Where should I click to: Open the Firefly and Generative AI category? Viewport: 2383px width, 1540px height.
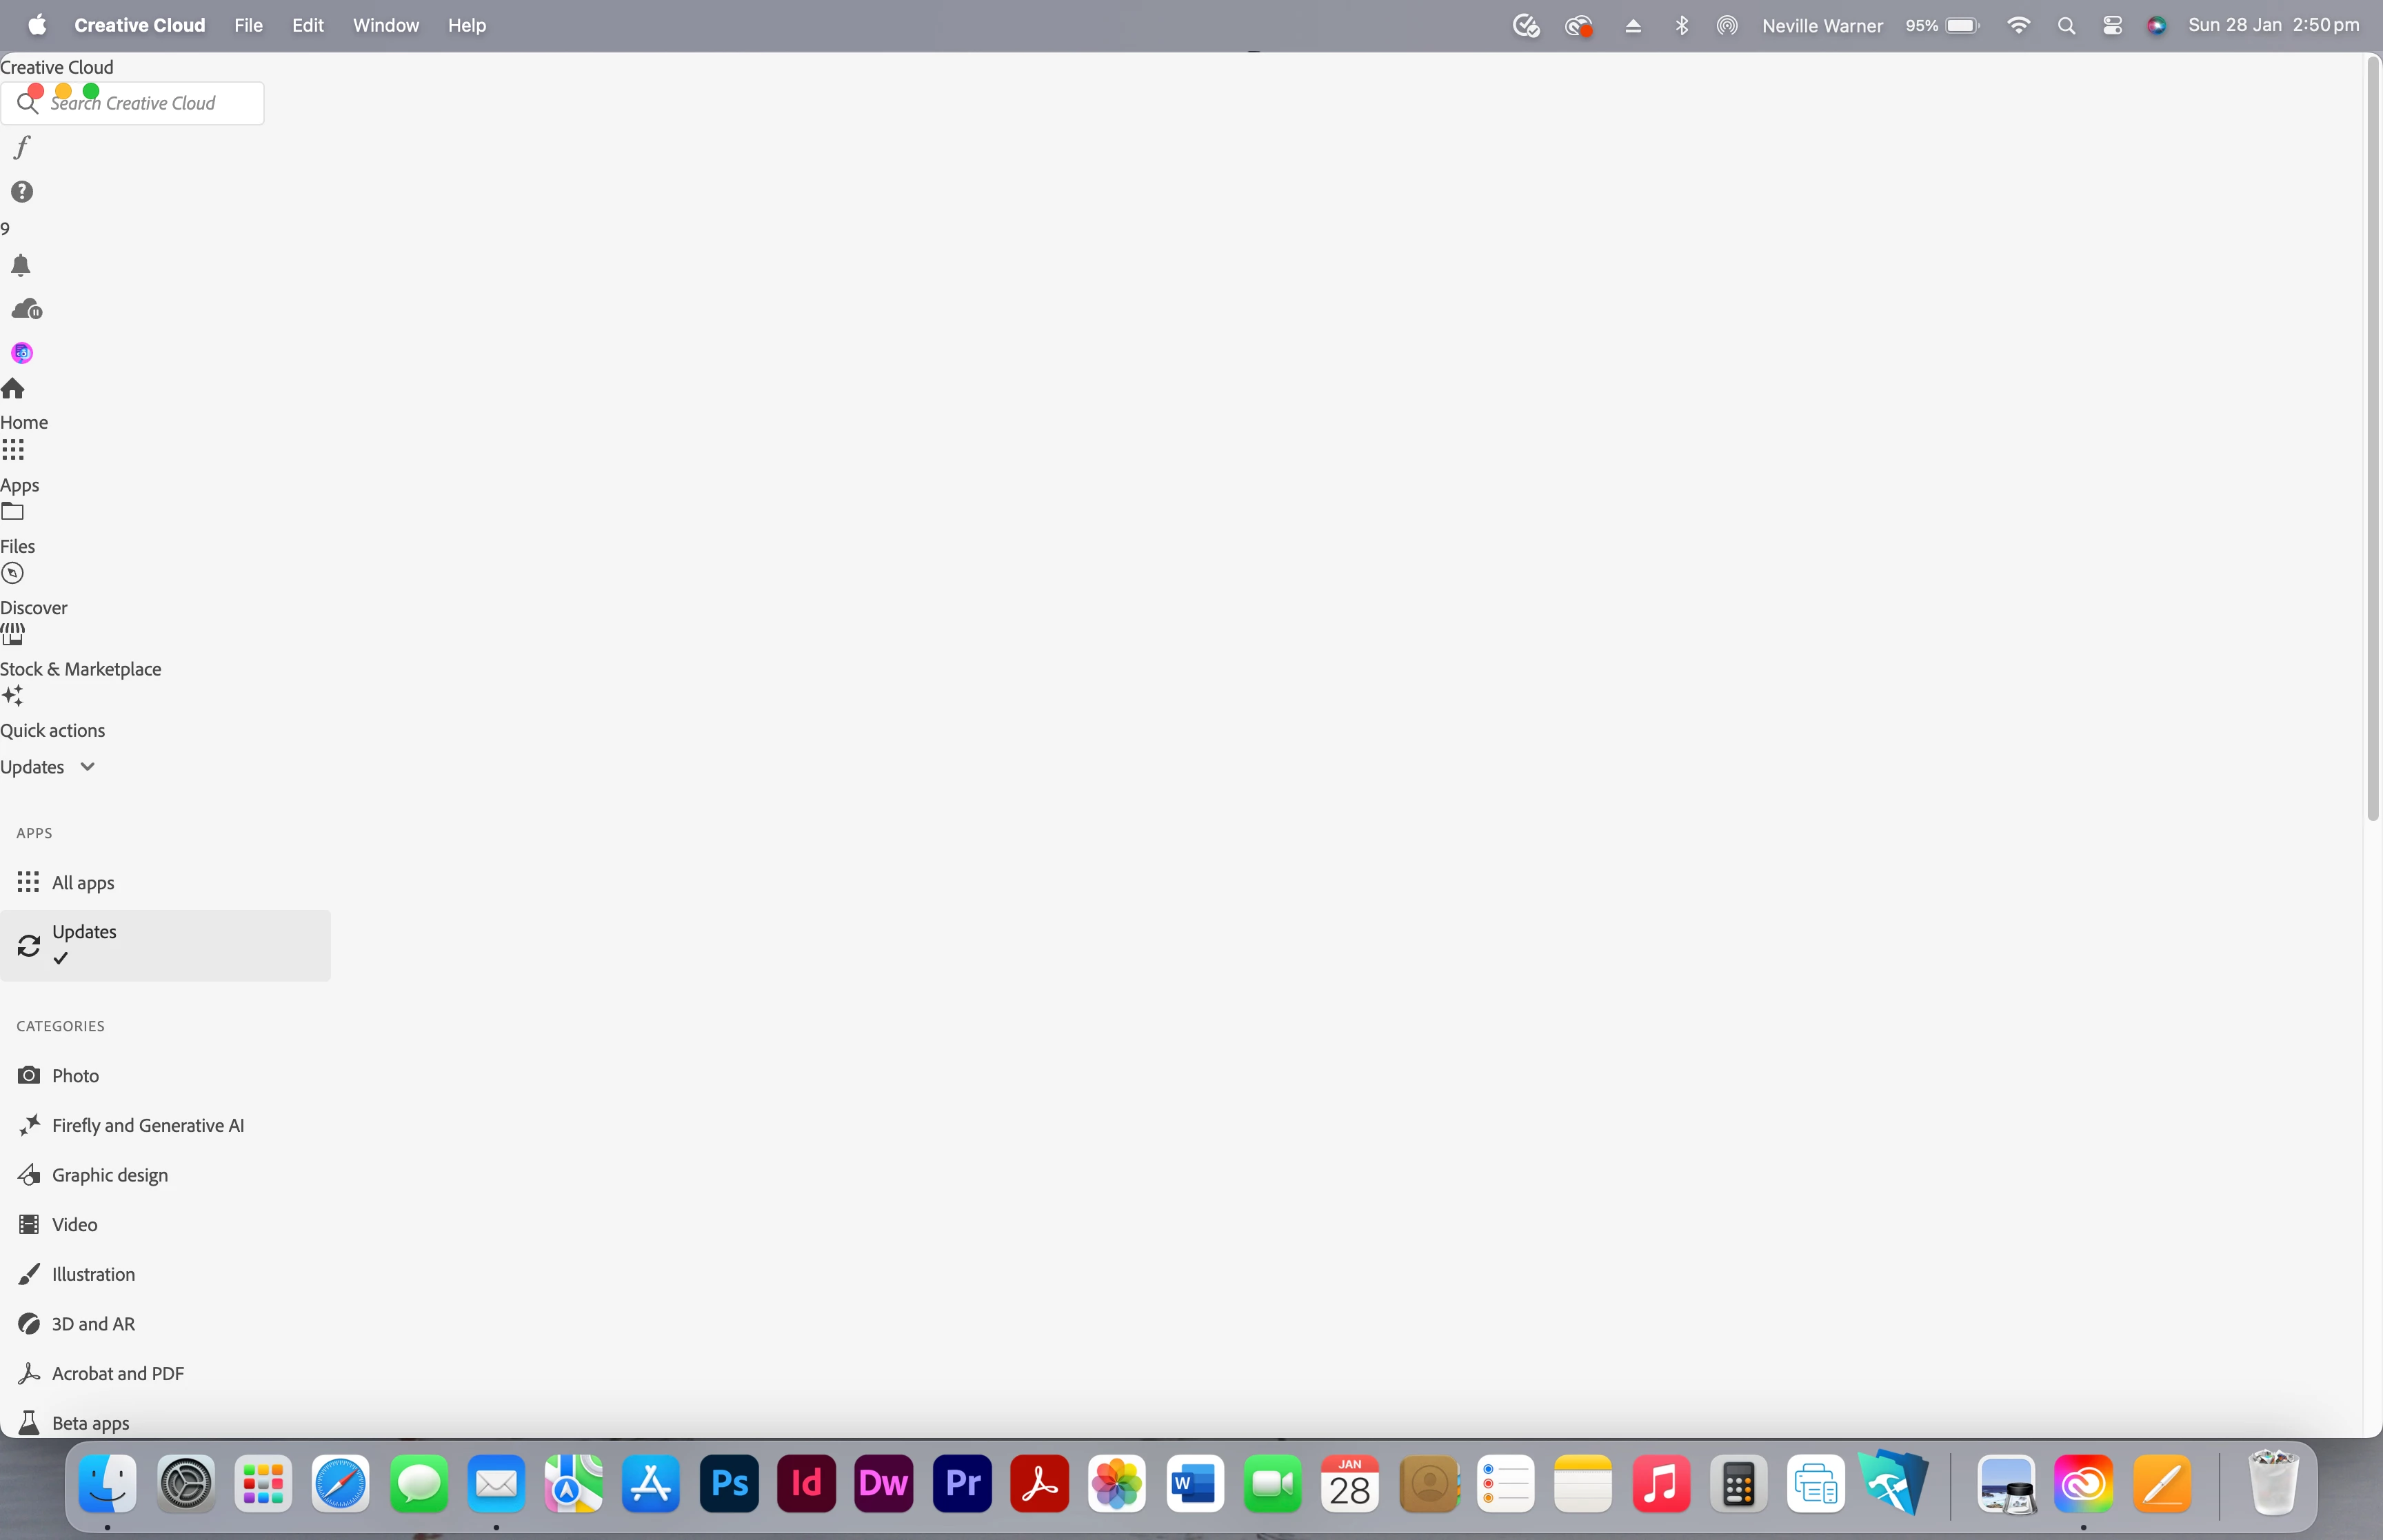147,1125
